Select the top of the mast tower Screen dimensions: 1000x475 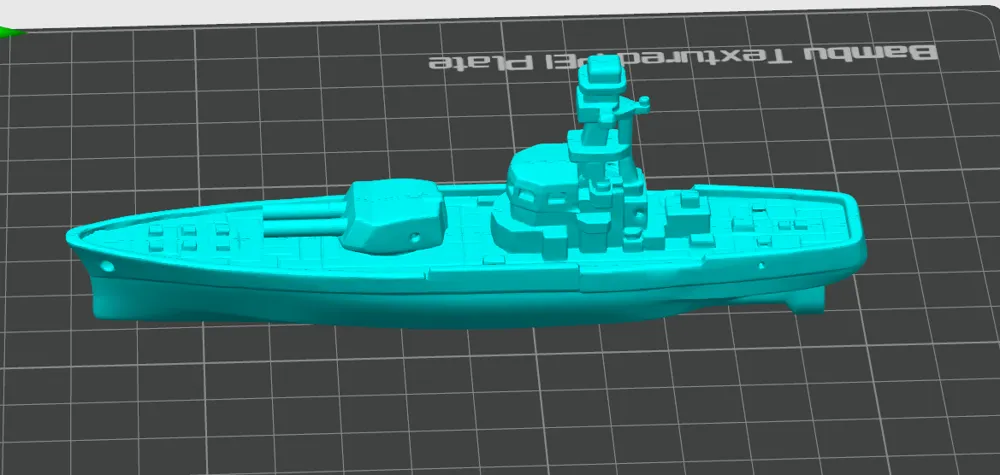pos(602,73)
